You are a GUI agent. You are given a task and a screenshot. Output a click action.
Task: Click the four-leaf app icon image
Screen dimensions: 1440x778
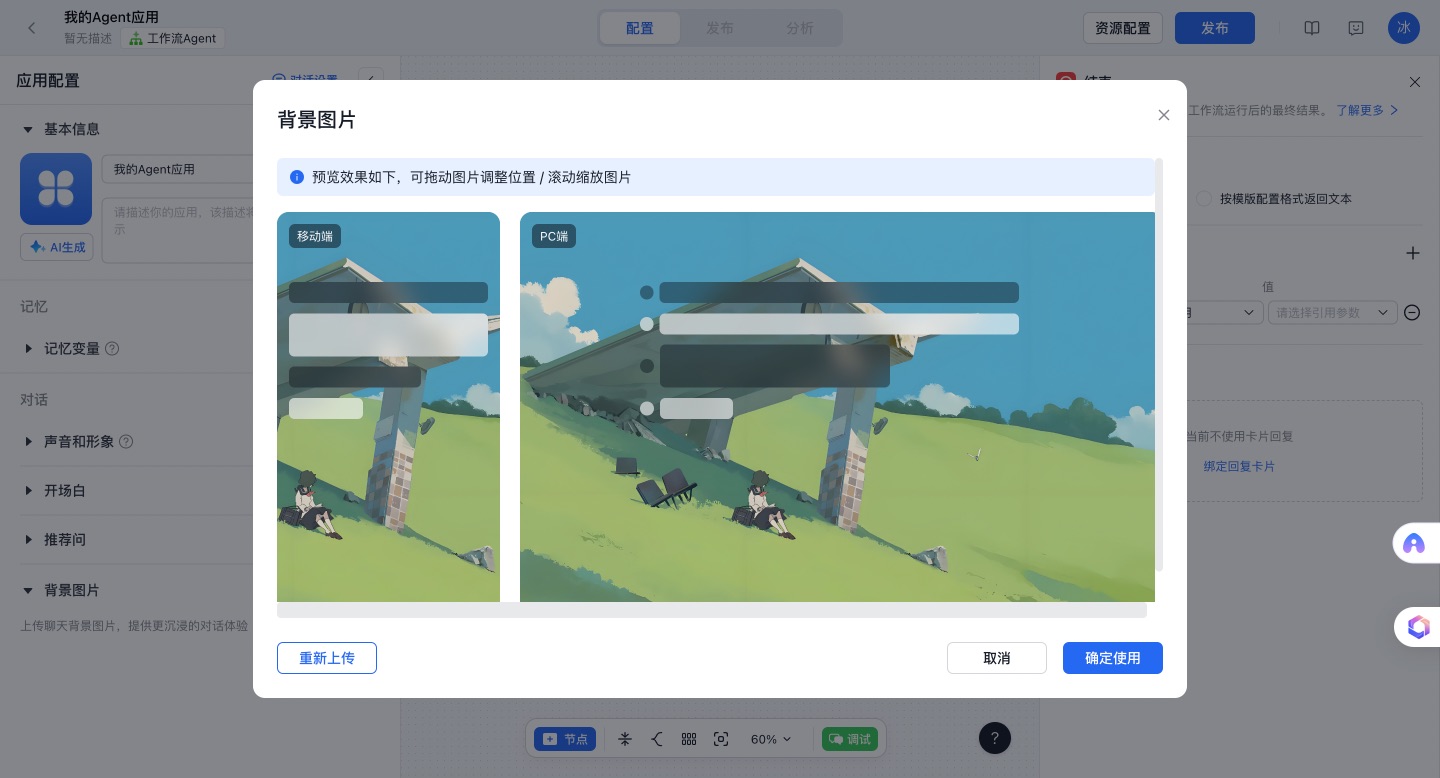pyautogui.click(x=56, y=189)
